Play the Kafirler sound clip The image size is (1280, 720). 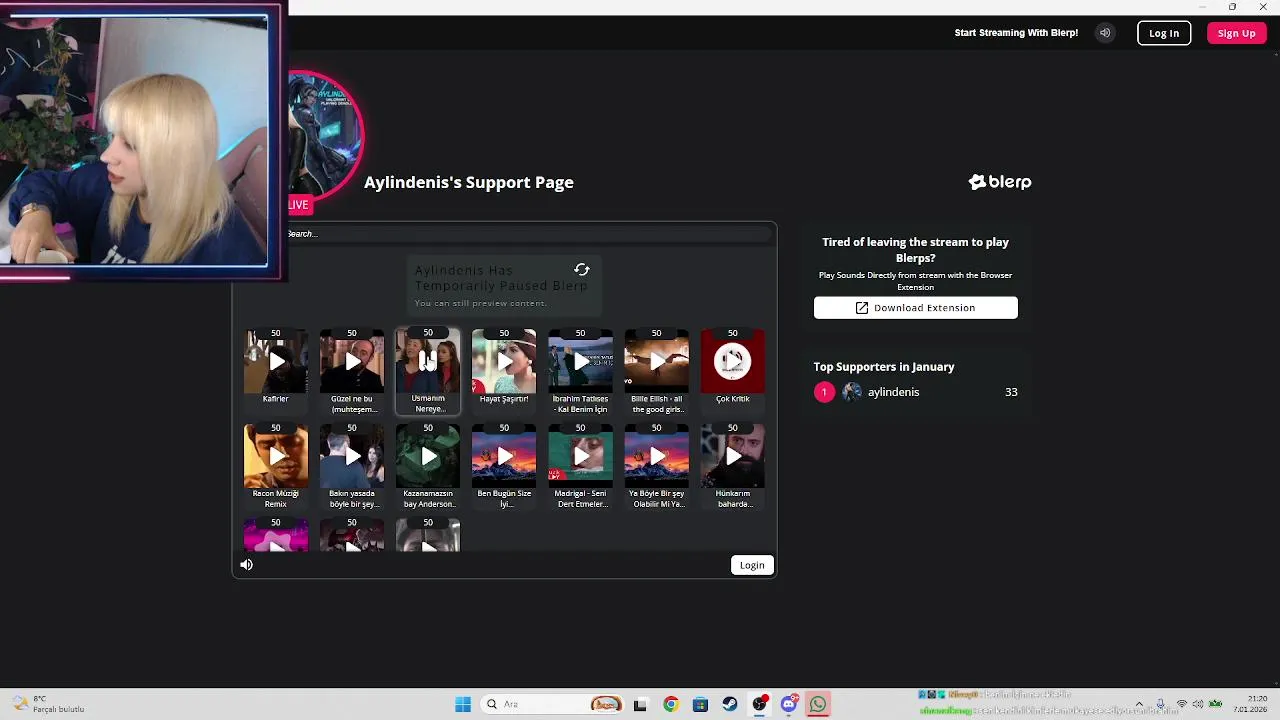coord(276,361)
